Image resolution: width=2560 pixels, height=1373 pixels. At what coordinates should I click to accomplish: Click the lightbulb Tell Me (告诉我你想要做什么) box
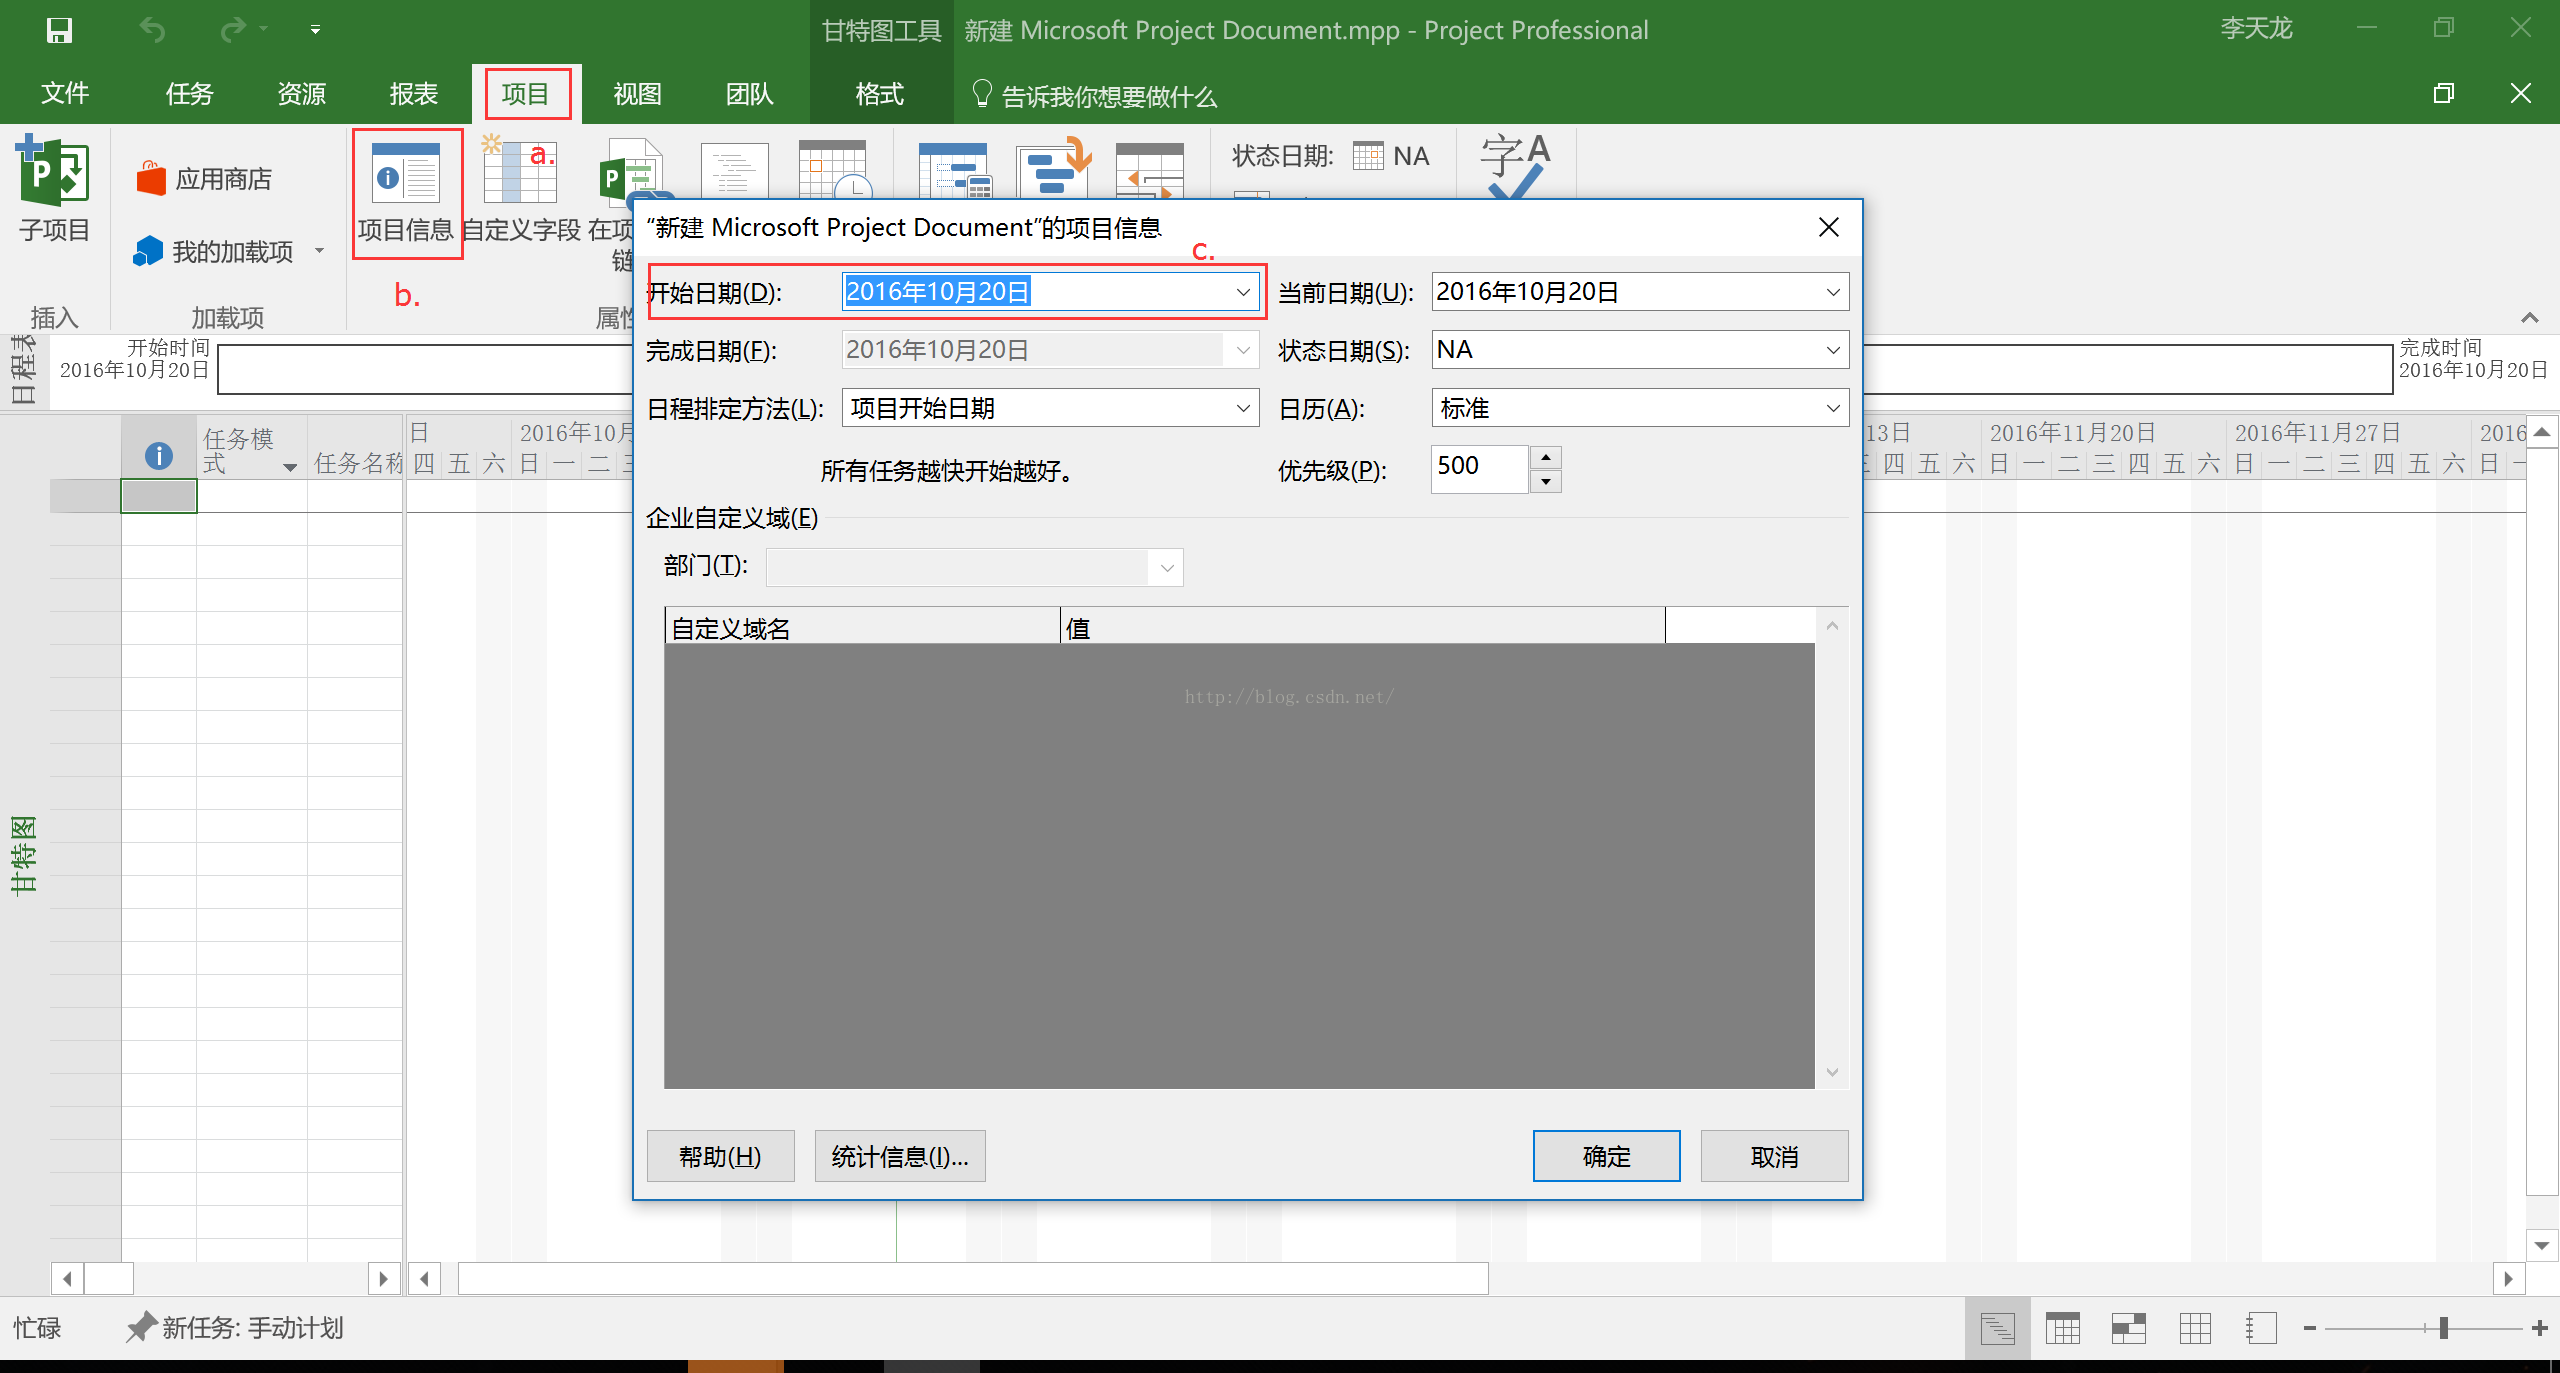point(1094,95)
